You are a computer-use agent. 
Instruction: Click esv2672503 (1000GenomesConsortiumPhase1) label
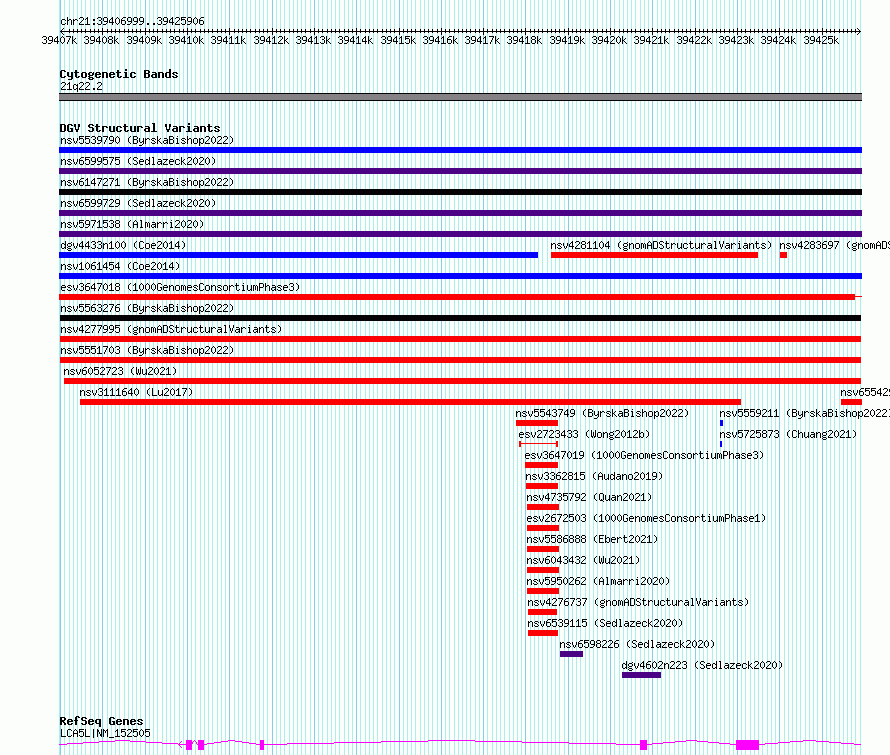coord(646,518)
